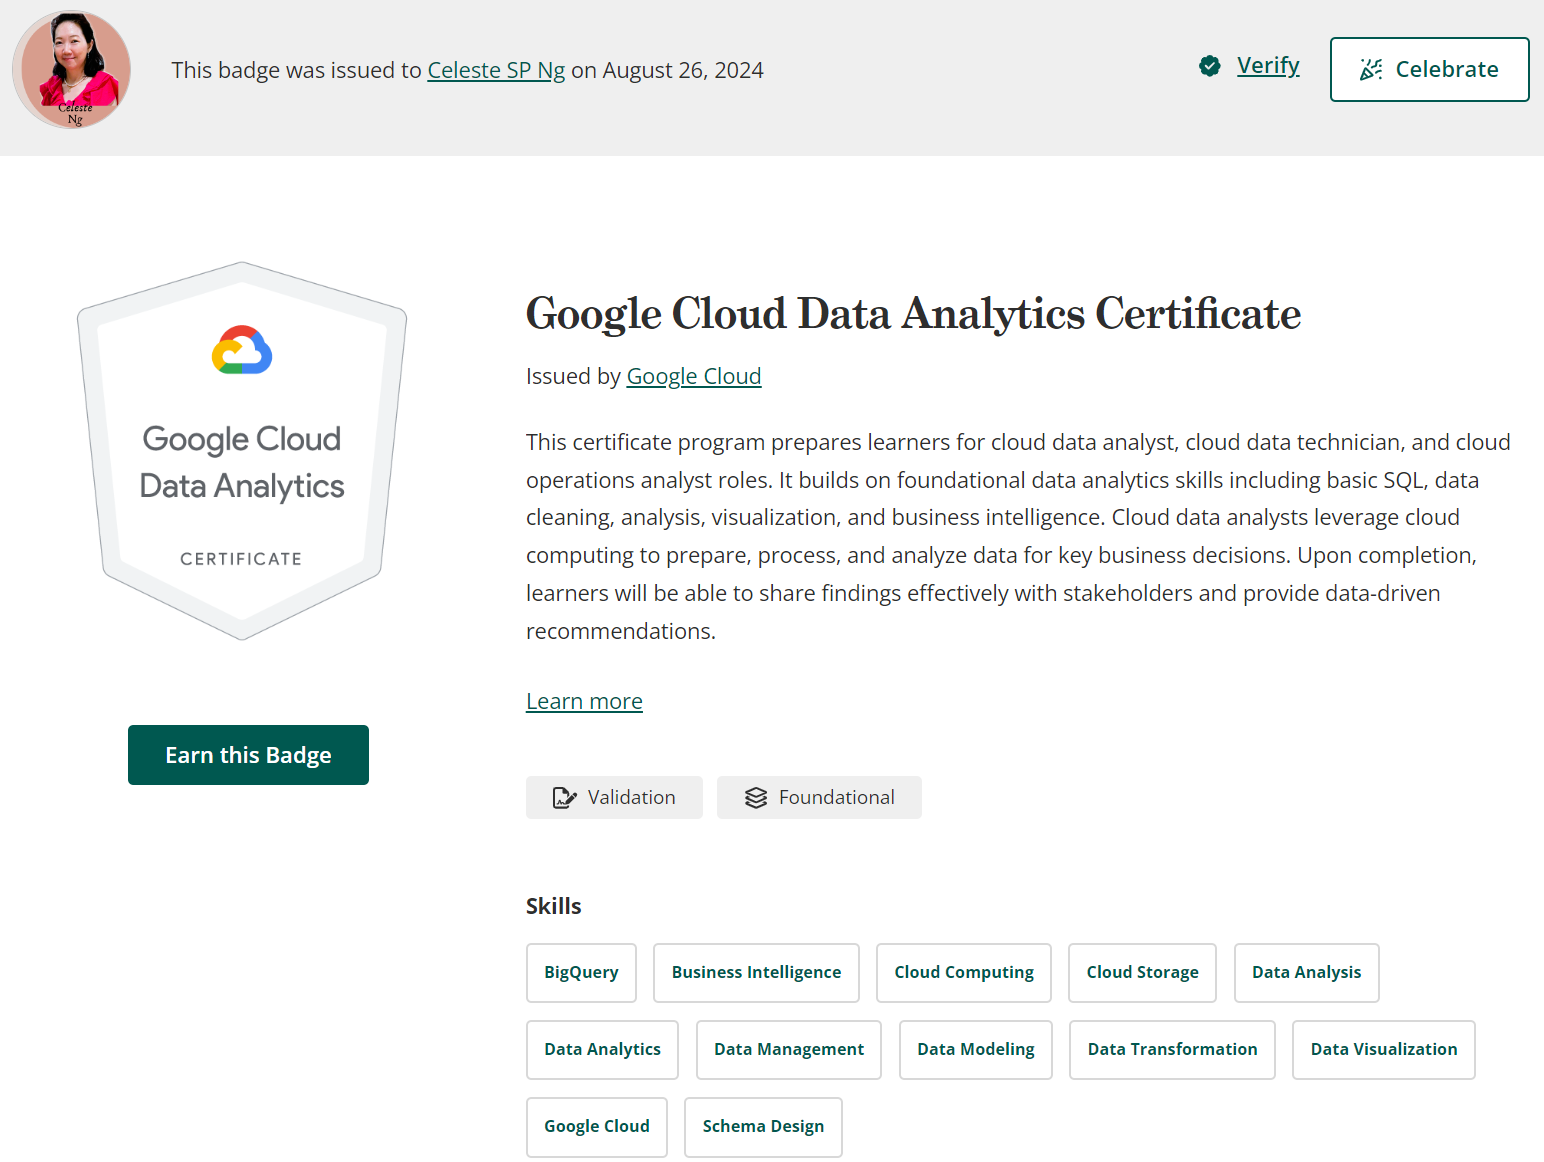Open the Google Cloud issuer link
Screen dimensions: 1544x1162
pos(694,376)
